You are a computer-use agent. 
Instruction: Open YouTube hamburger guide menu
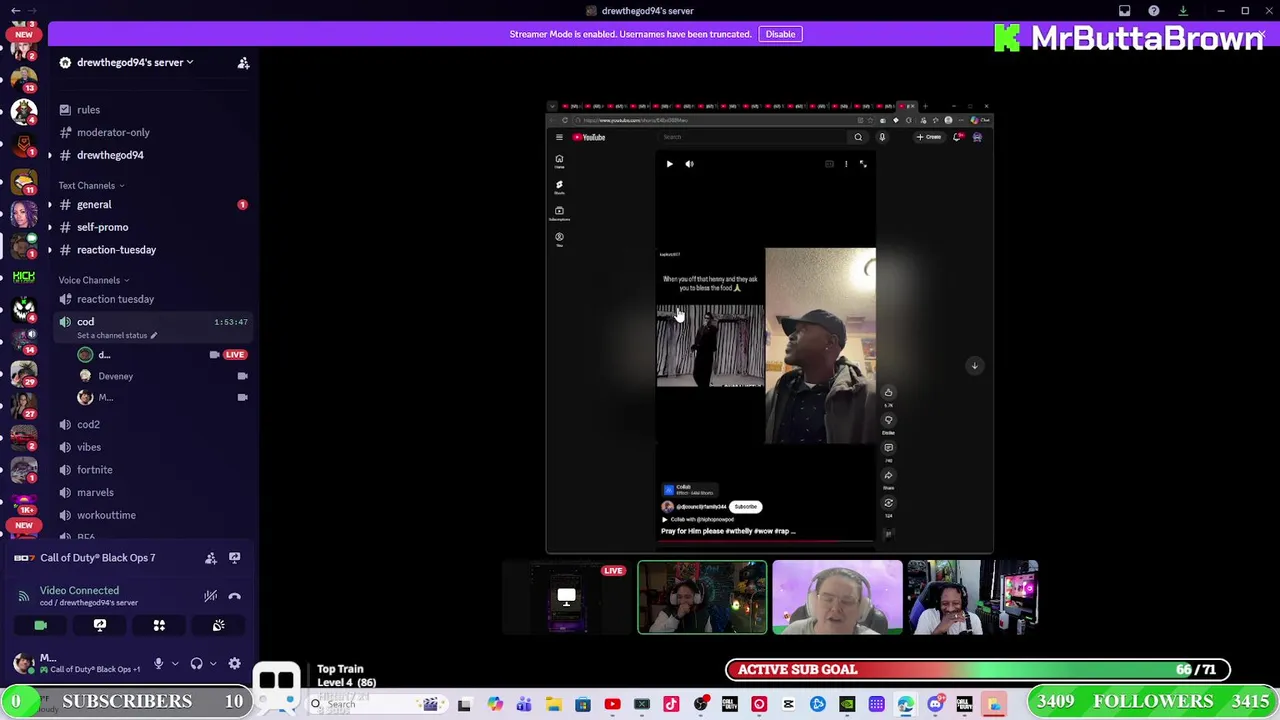559,137
